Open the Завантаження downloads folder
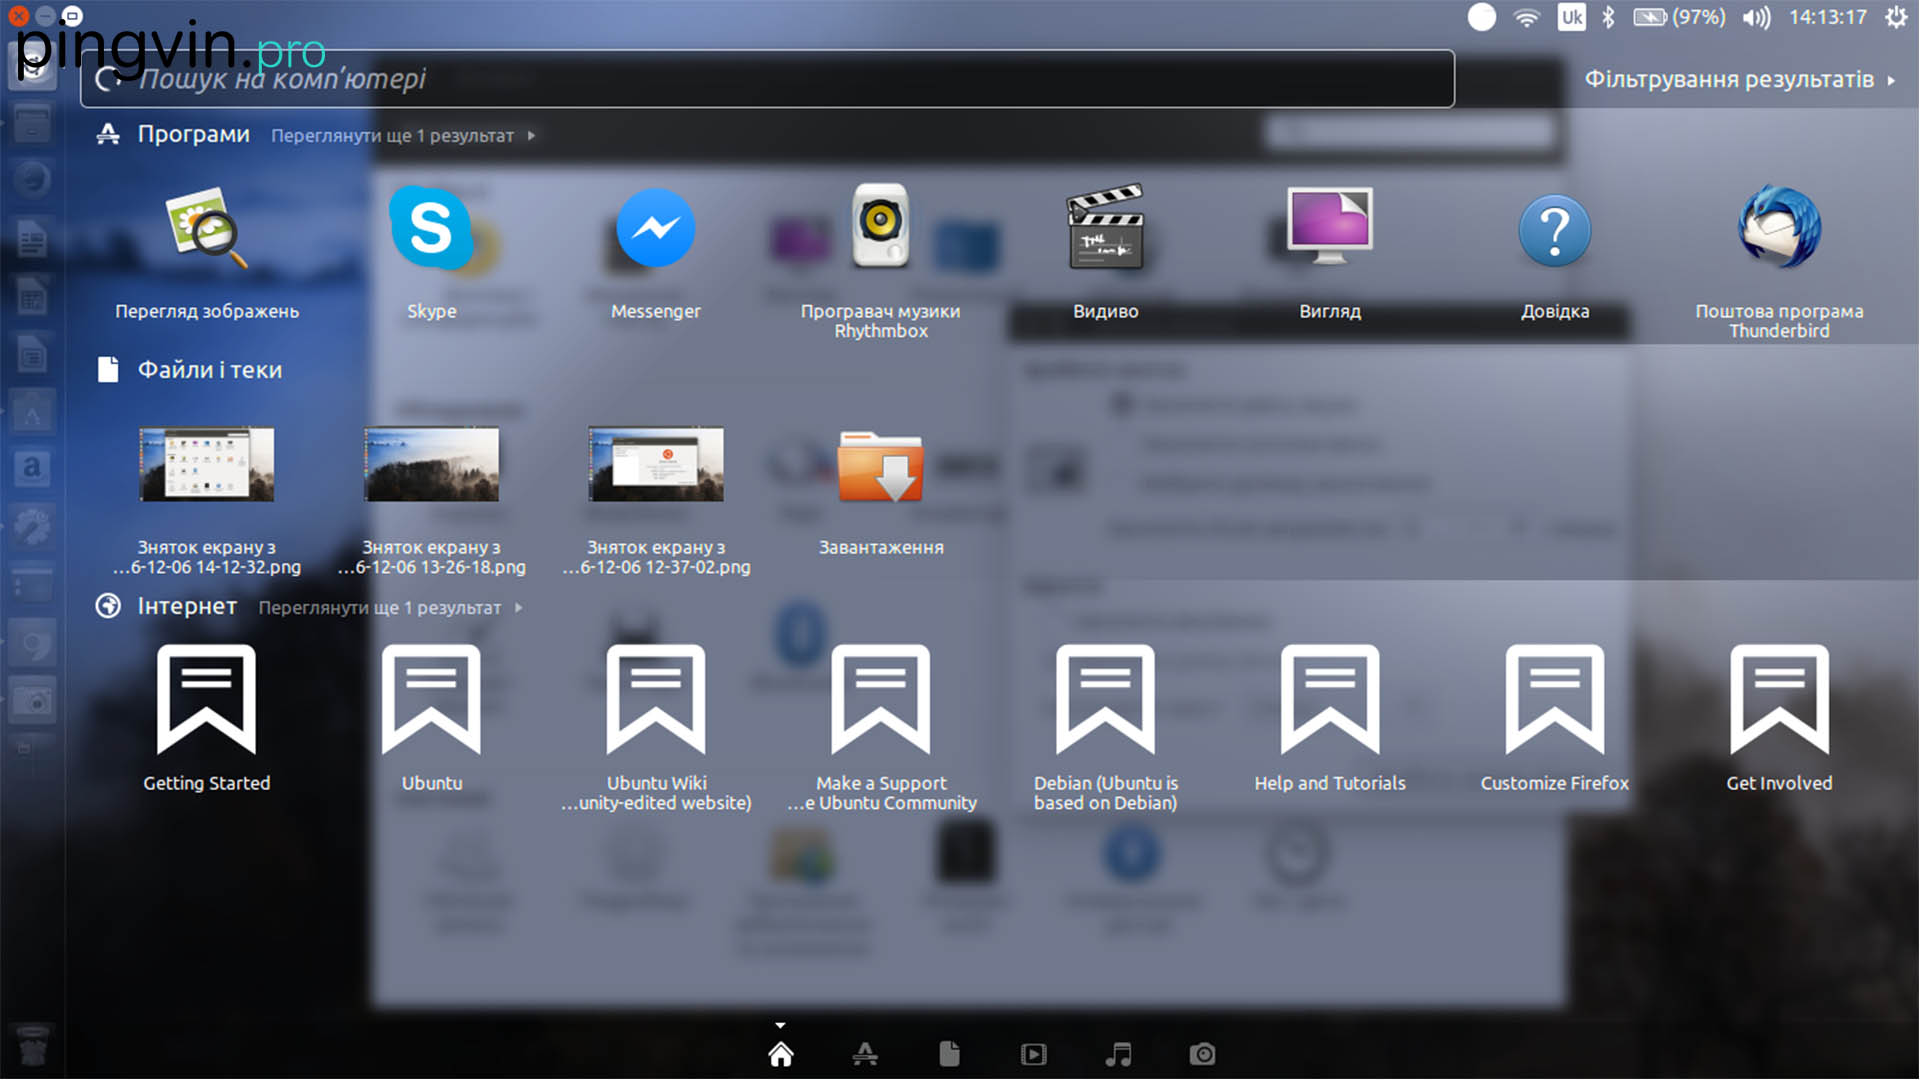This screenshot has width=1920, height=1080. (x=881, y=468)
